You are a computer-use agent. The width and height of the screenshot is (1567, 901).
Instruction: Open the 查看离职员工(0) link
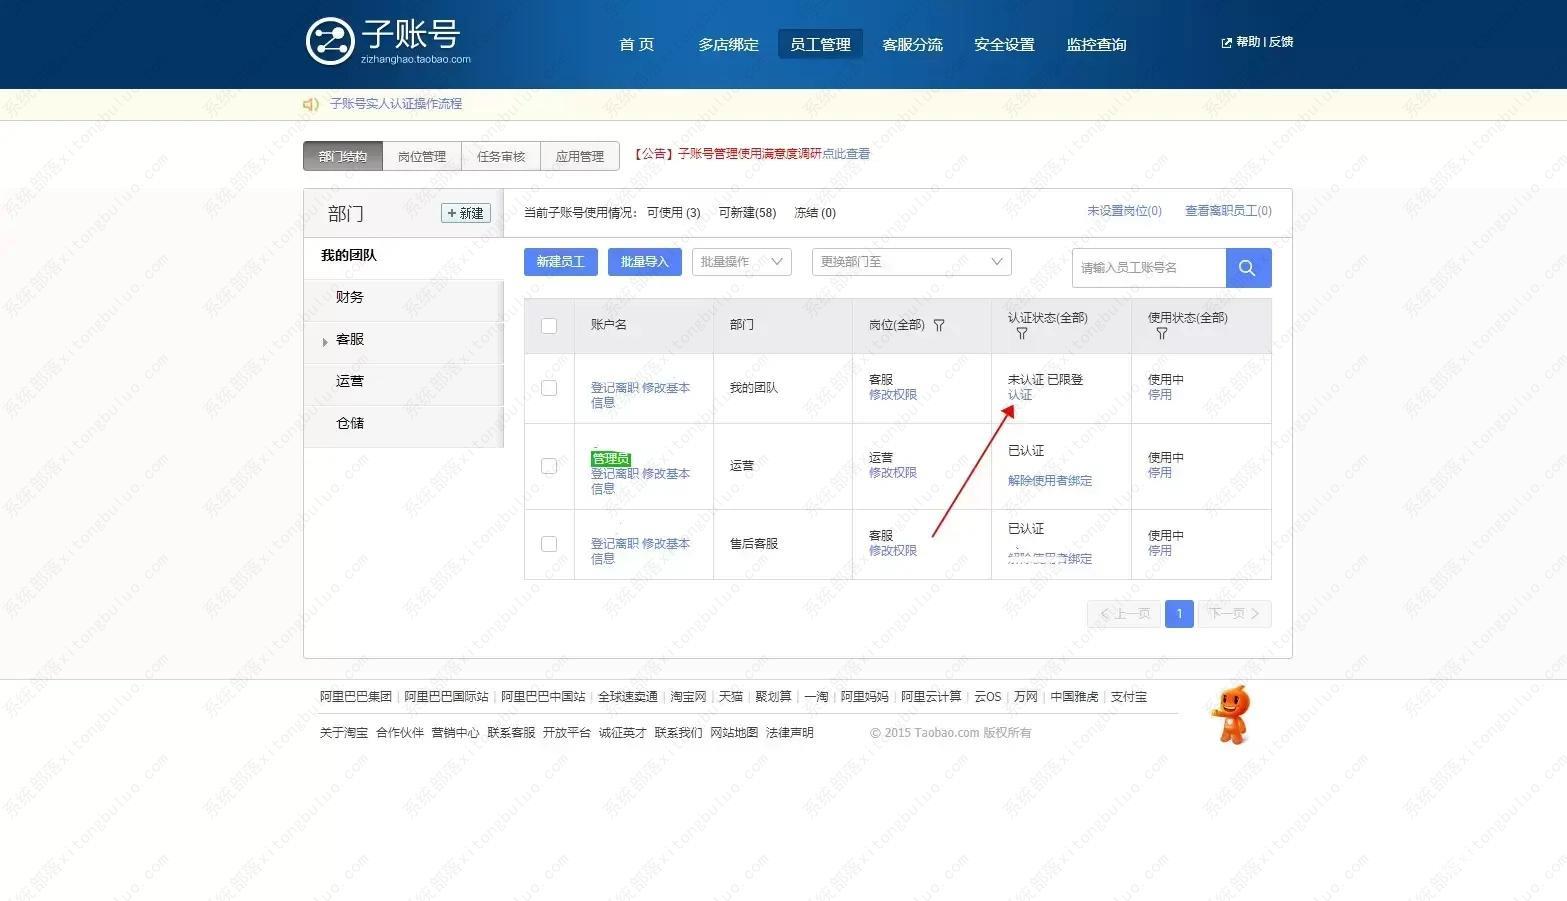pos(1228,211)
